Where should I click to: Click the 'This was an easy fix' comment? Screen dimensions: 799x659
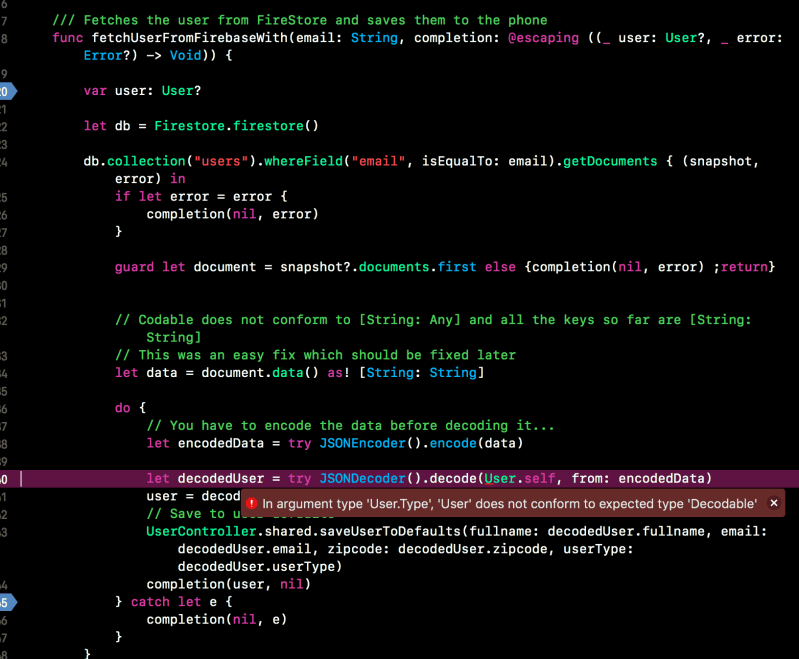point(315,355)
